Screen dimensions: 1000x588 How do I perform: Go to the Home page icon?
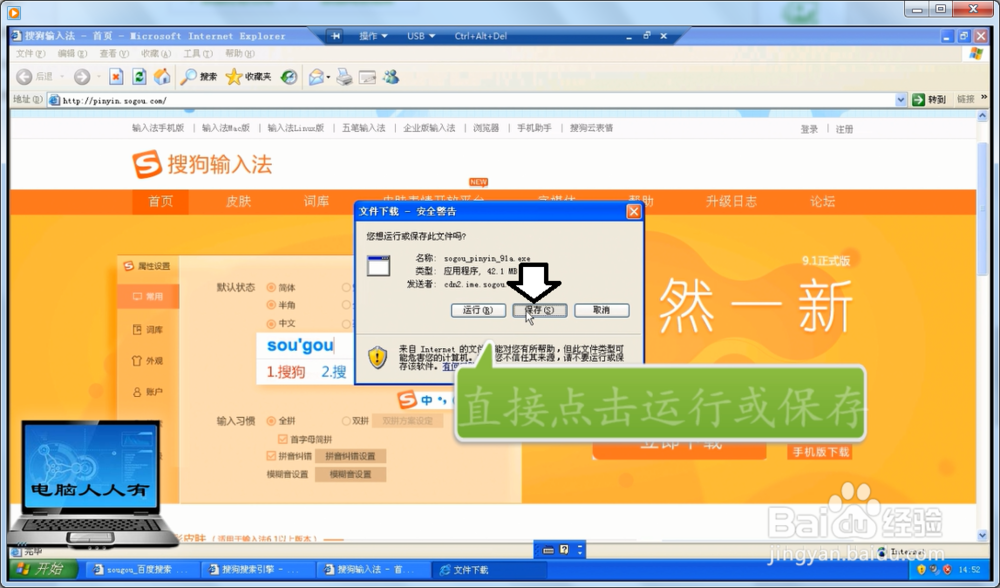[x=163, y=77]
